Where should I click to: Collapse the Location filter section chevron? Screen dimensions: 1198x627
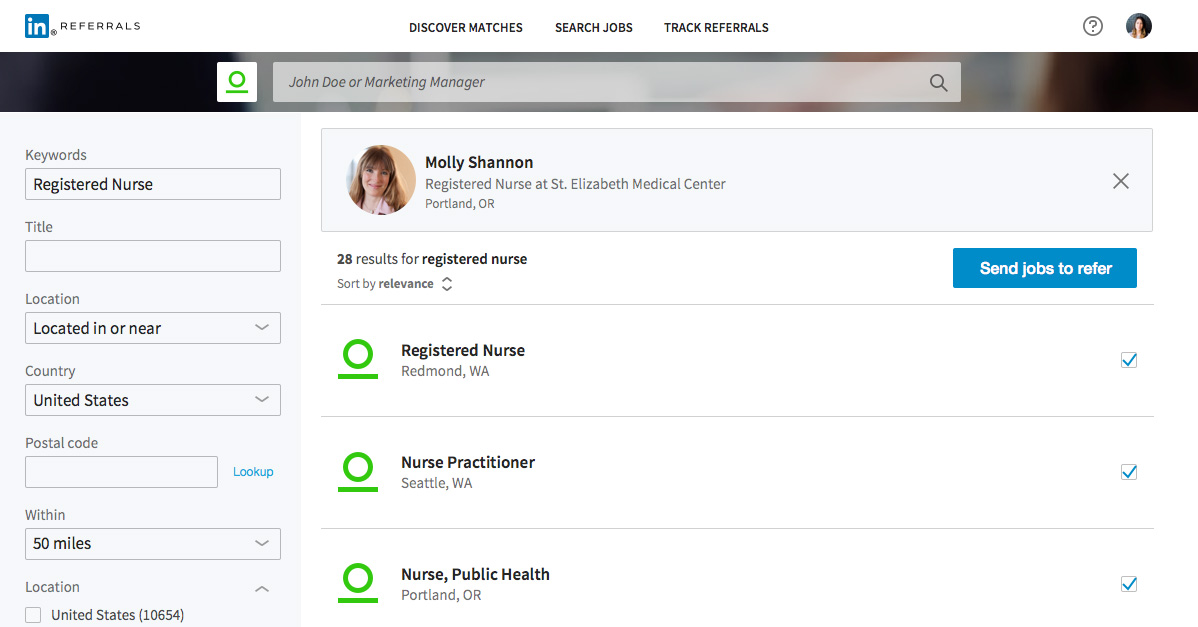coord(262,588)
